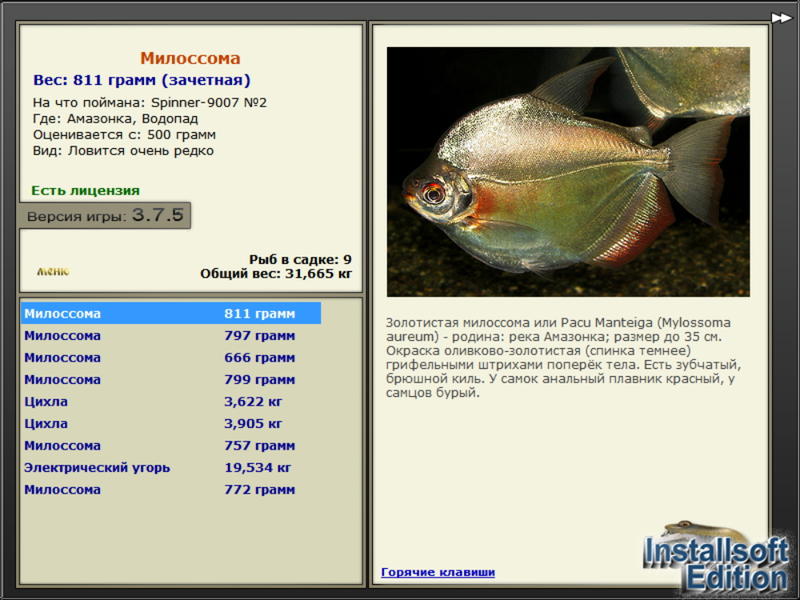Click the Installsoft Edition logo

click(x=716, y=559)
